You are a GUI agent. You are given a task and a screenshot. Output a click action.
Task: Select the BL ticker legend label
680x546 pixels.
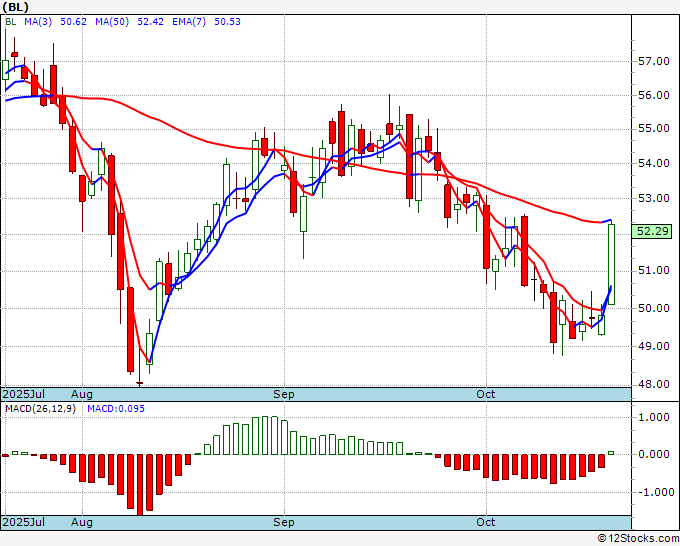(11, 22)
